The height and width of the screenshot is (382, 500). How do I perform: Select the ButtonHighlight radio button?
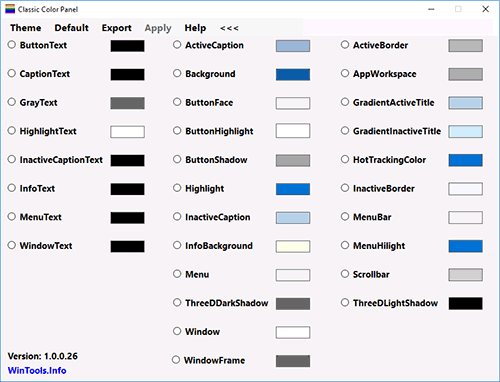pyautogui.click(x=177, y=131)
